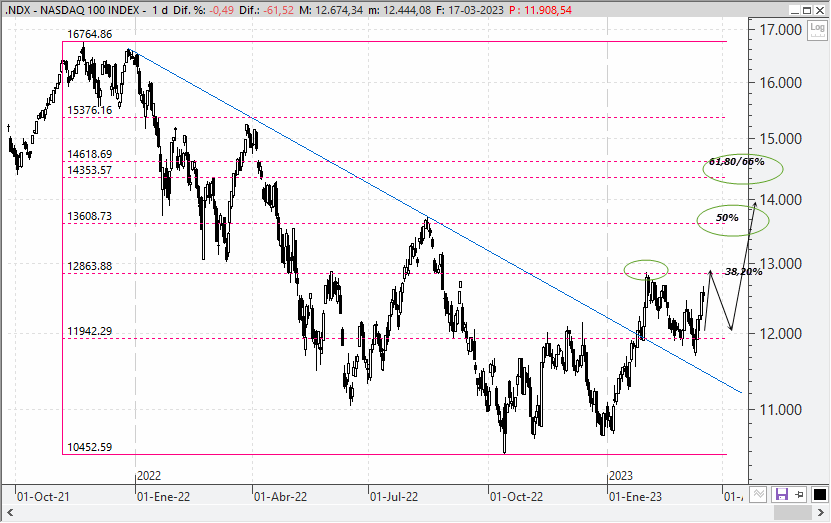Toggle the Log scale button
Screen dimensions: 831x523
click(817, 30)
